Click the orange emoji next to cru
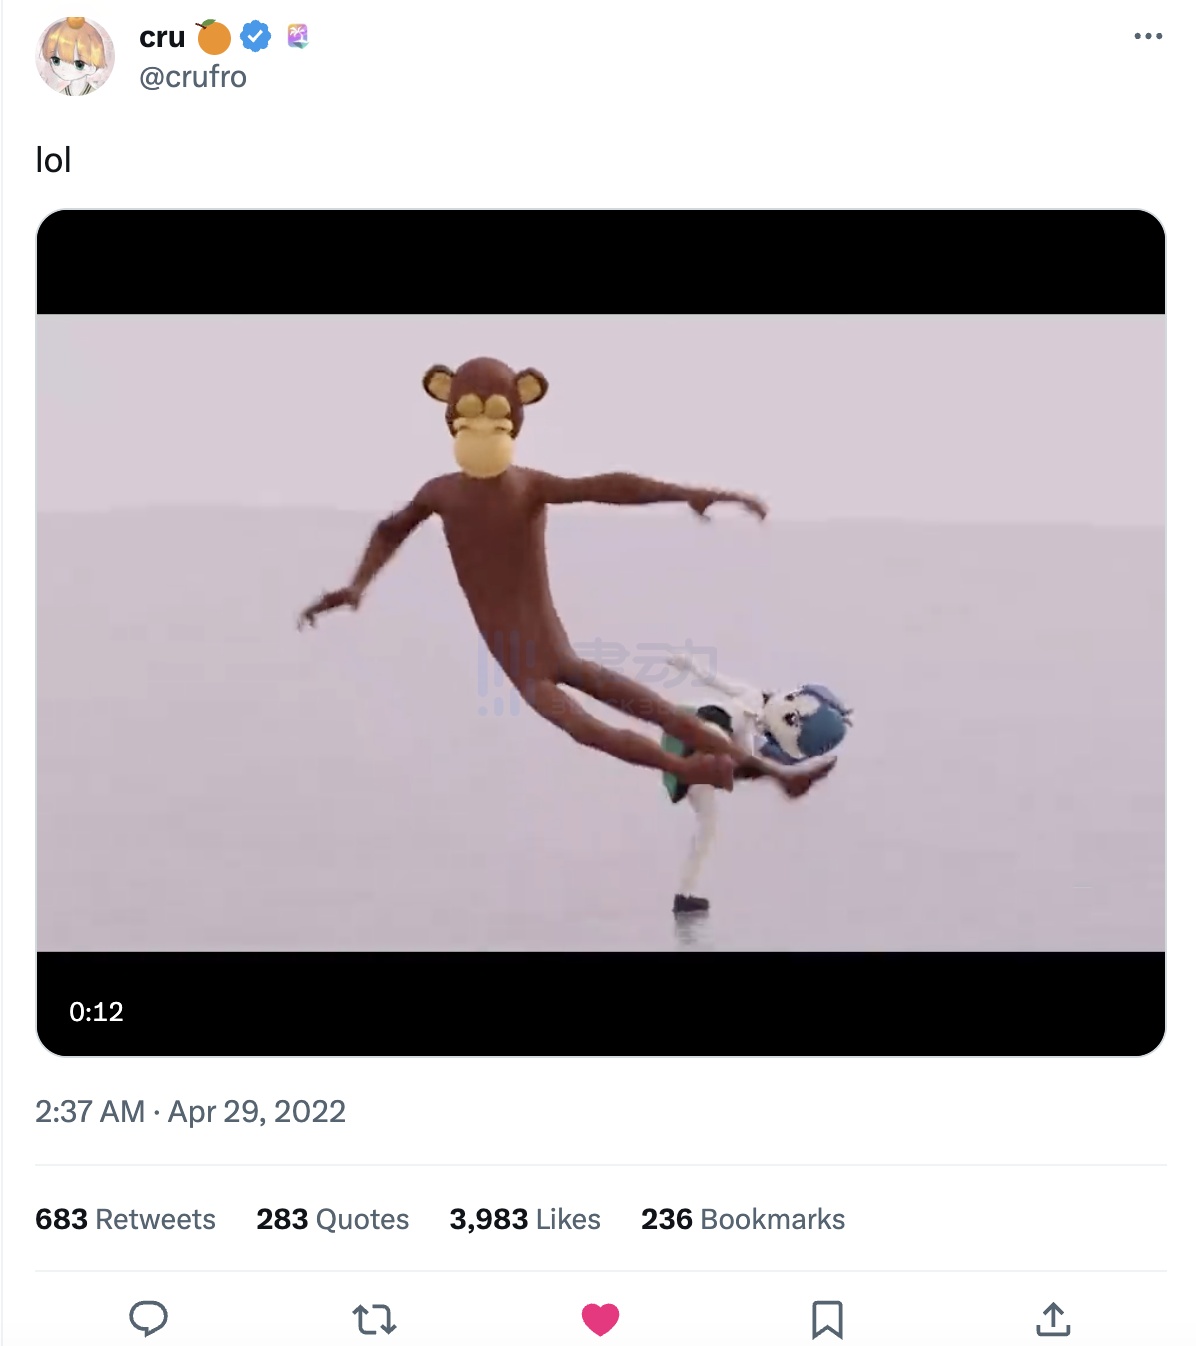Image resolution: width=1196 pixels, height=1346 pixels. tap(213, 37)
